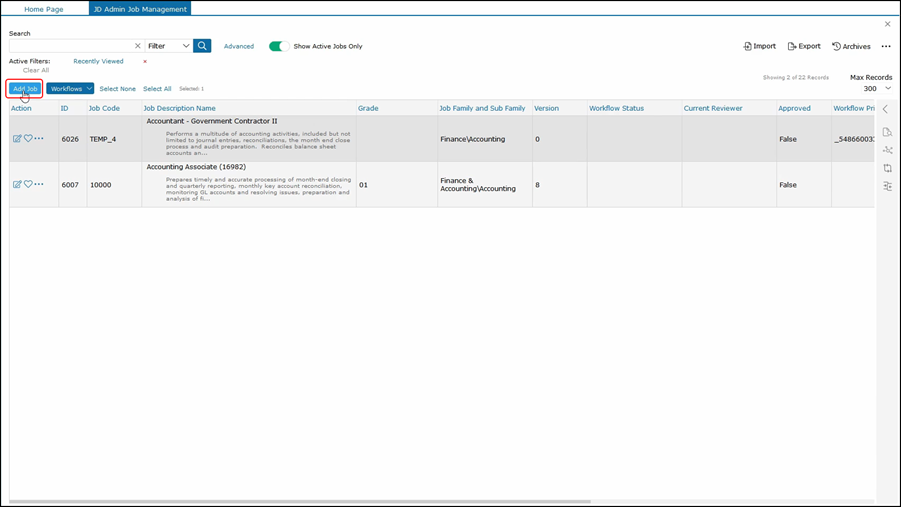Open more actions ellipsis for job 6007
The width and height of the screenshot is (901, 507).
pos(40,185)
